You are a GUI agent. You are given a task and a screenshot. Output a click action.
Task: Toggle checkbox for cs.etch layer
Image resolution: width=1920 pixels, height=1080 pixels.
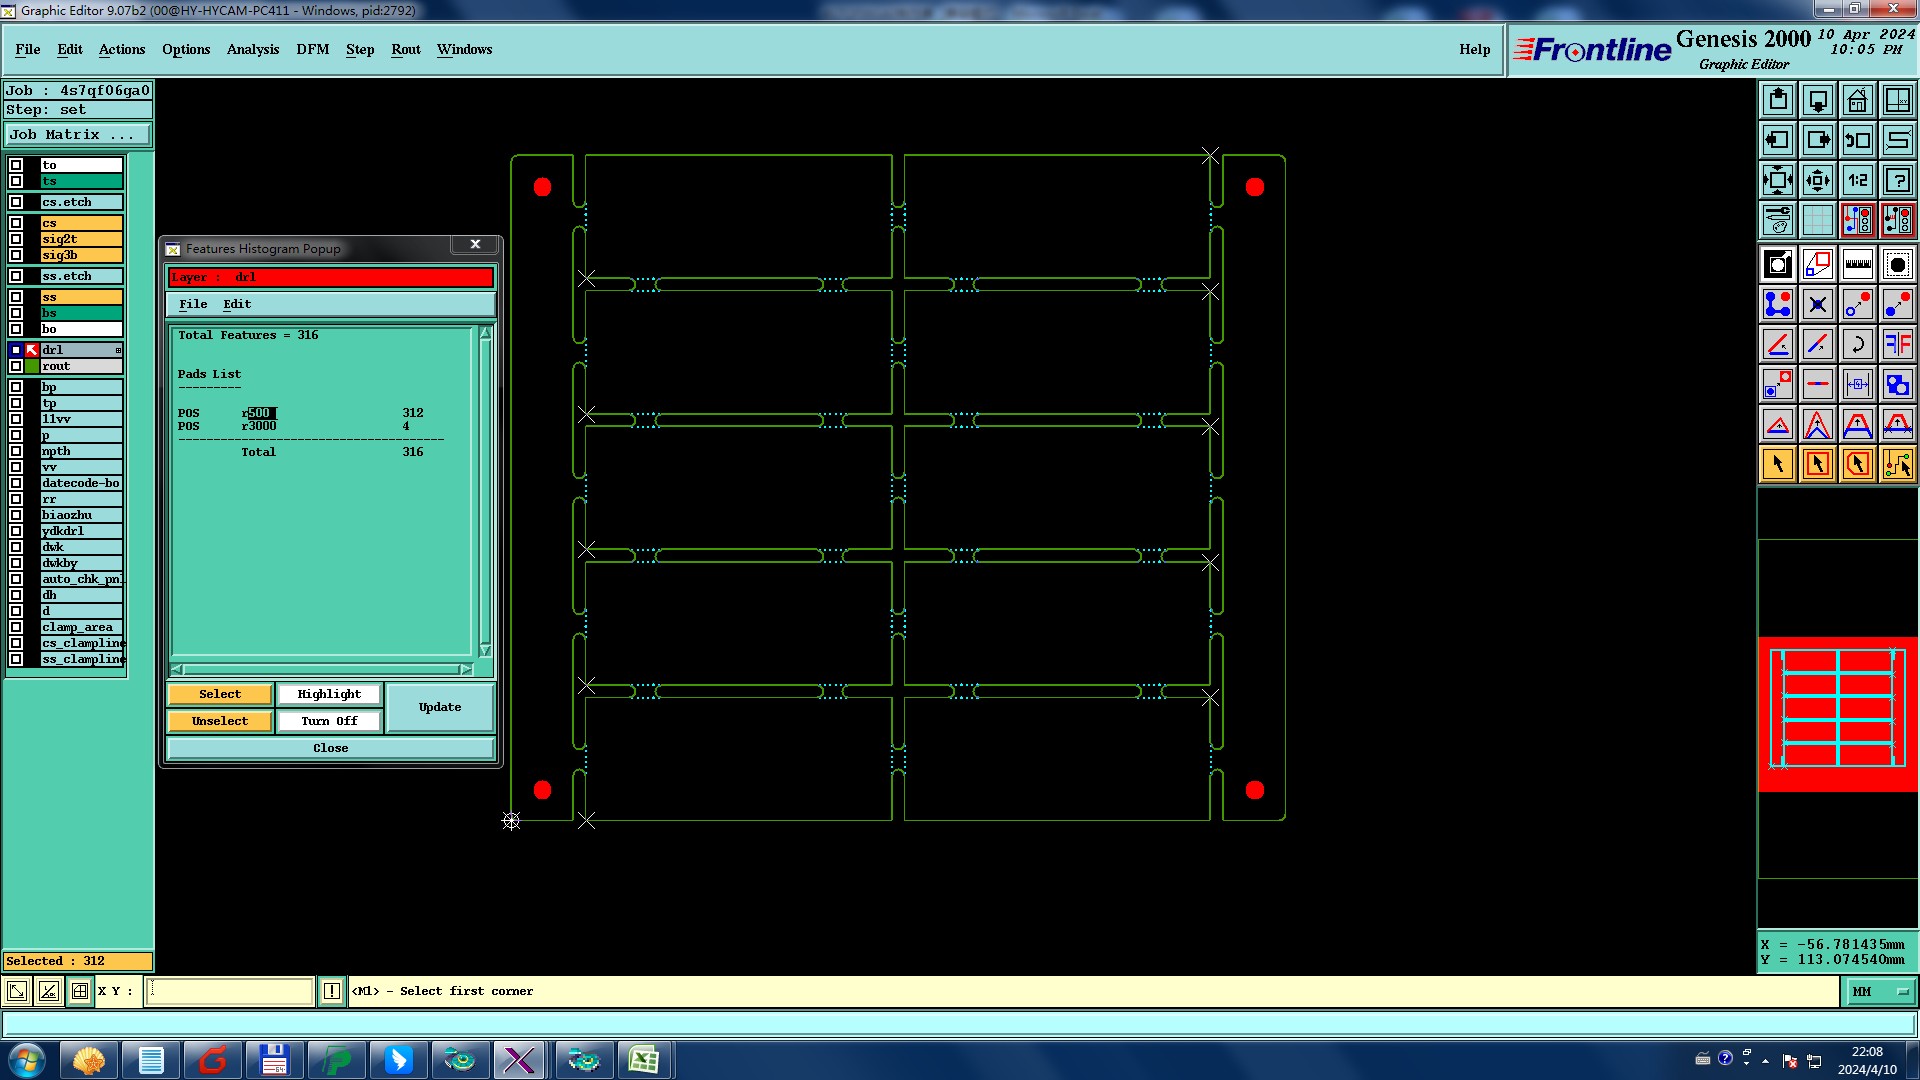click(x=16, y=202)
